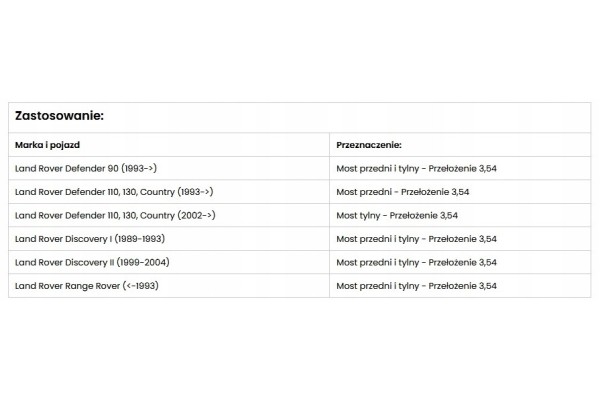This screenshot has width=600, height=400.
Task: Select the Marka i pojazd column header
Action: [x=47, y=145]
